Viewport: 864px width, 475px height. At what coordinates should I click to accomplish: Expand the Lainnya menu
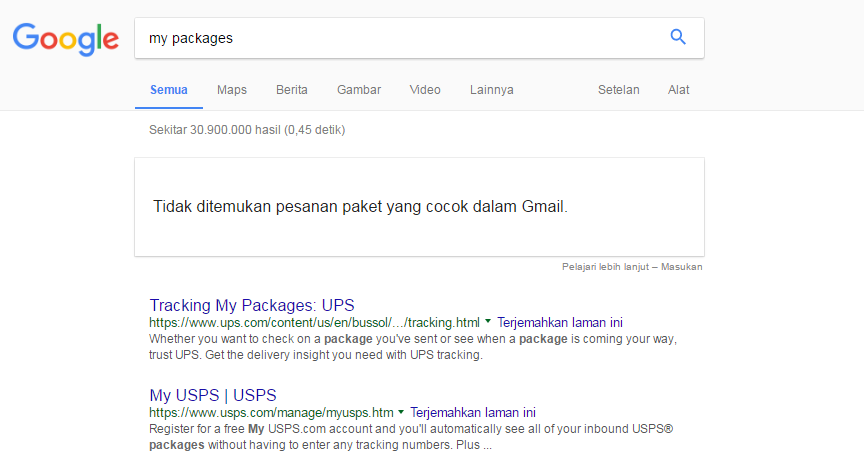(x=492, y=90)
